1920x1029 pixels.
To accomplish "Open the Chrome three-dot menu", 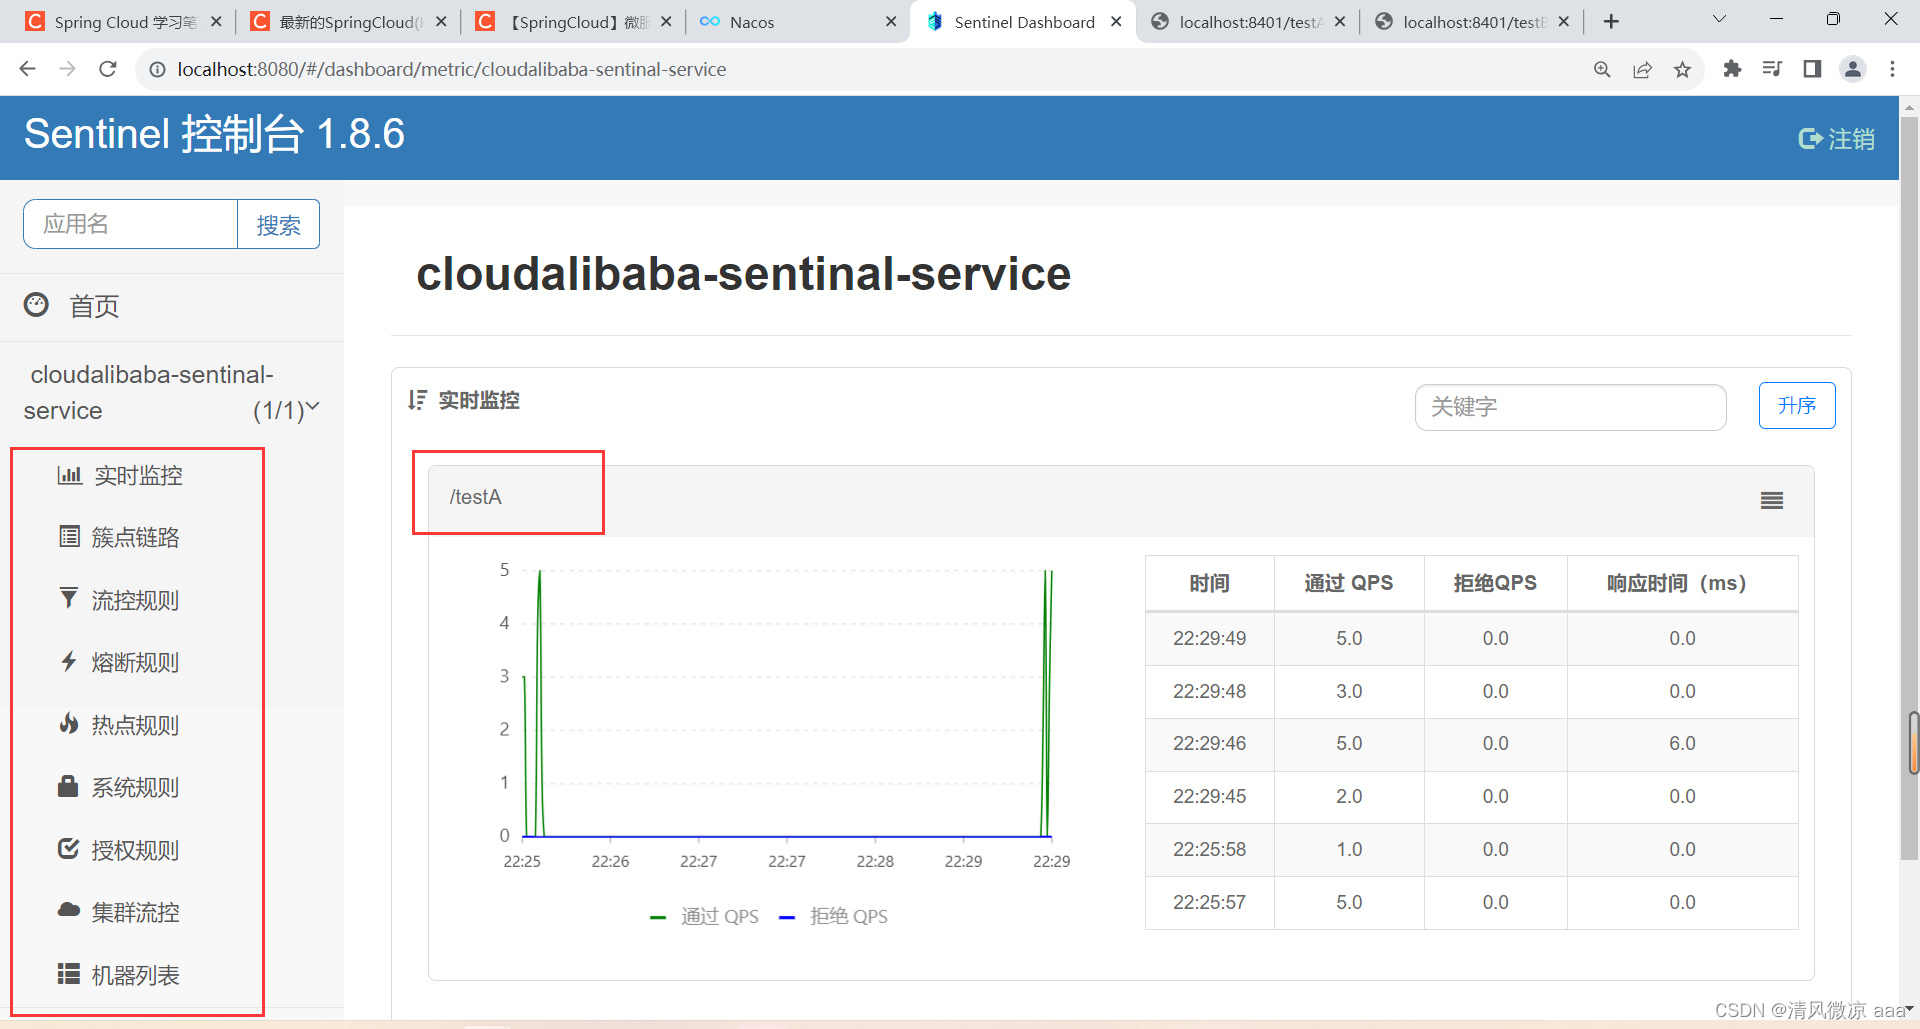I will click(x=1892, y=69).
